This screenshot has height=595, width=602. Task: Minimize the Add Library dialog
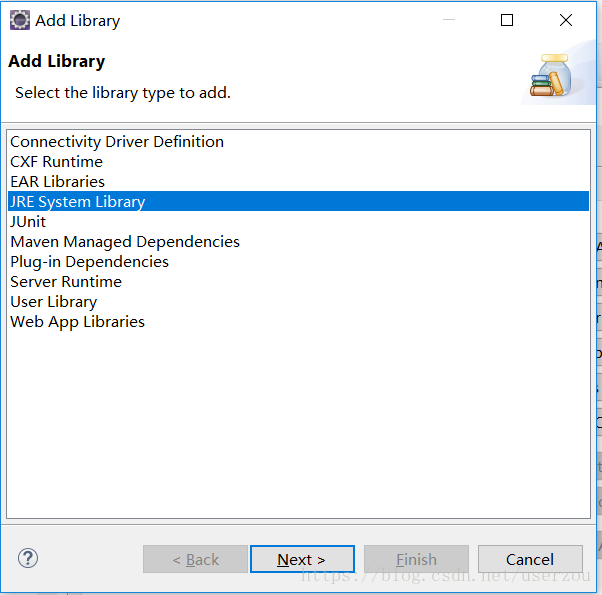coord(449,20)
